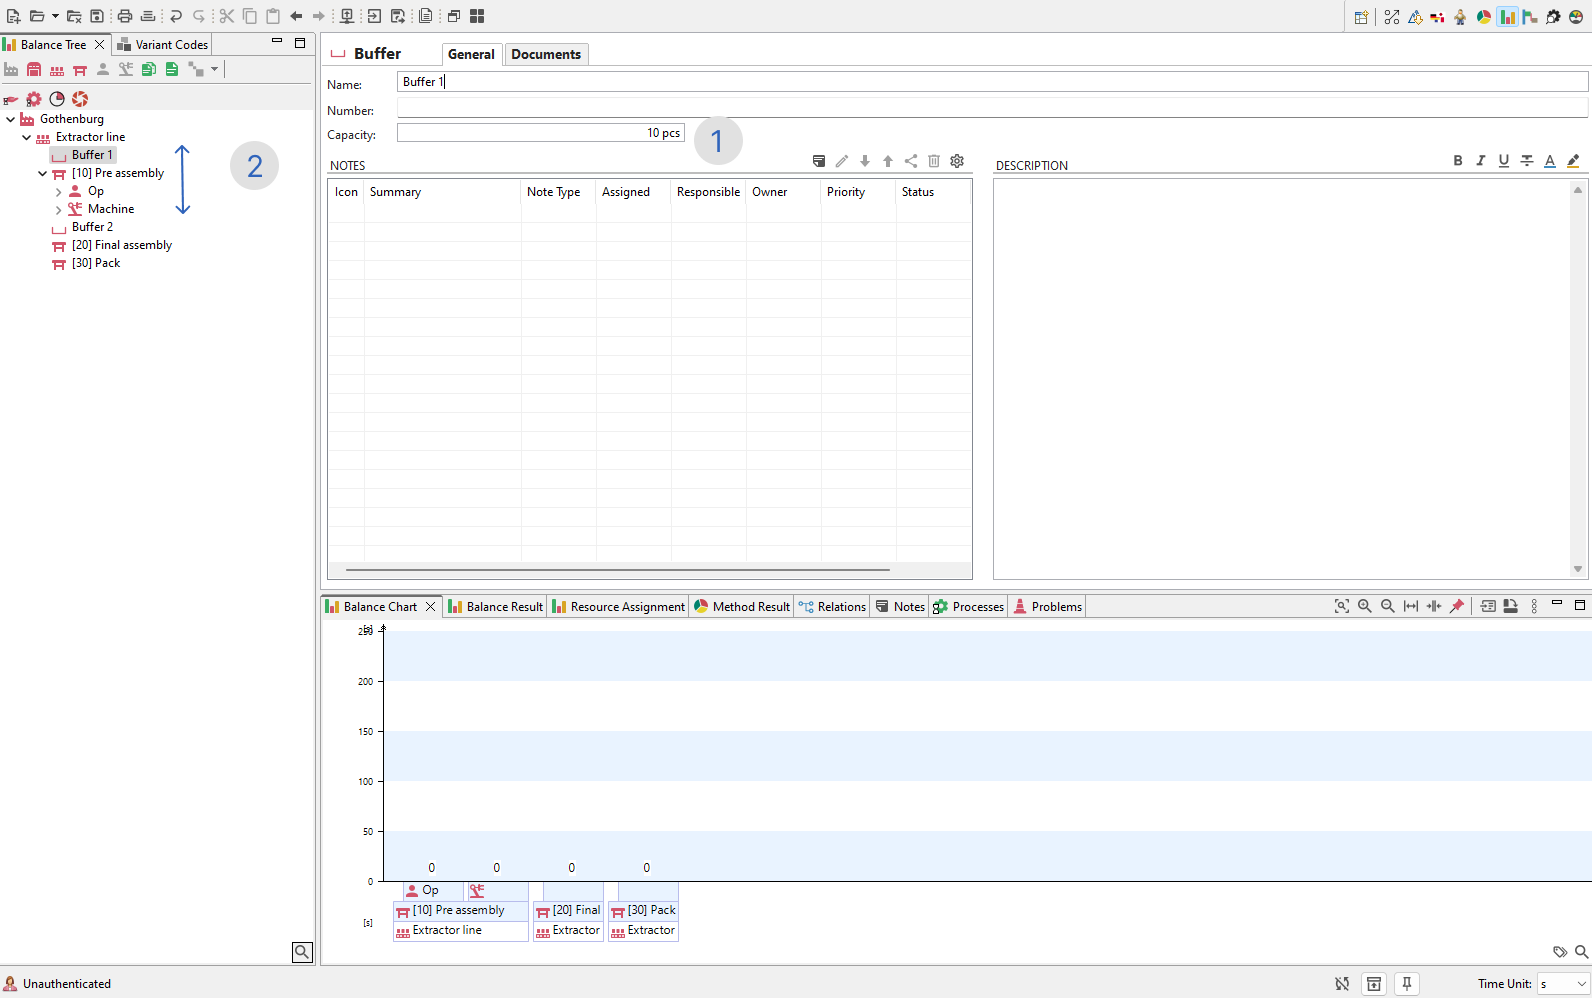
Task: Select Buffer 2 in the tree
Action: pos(92,227)
